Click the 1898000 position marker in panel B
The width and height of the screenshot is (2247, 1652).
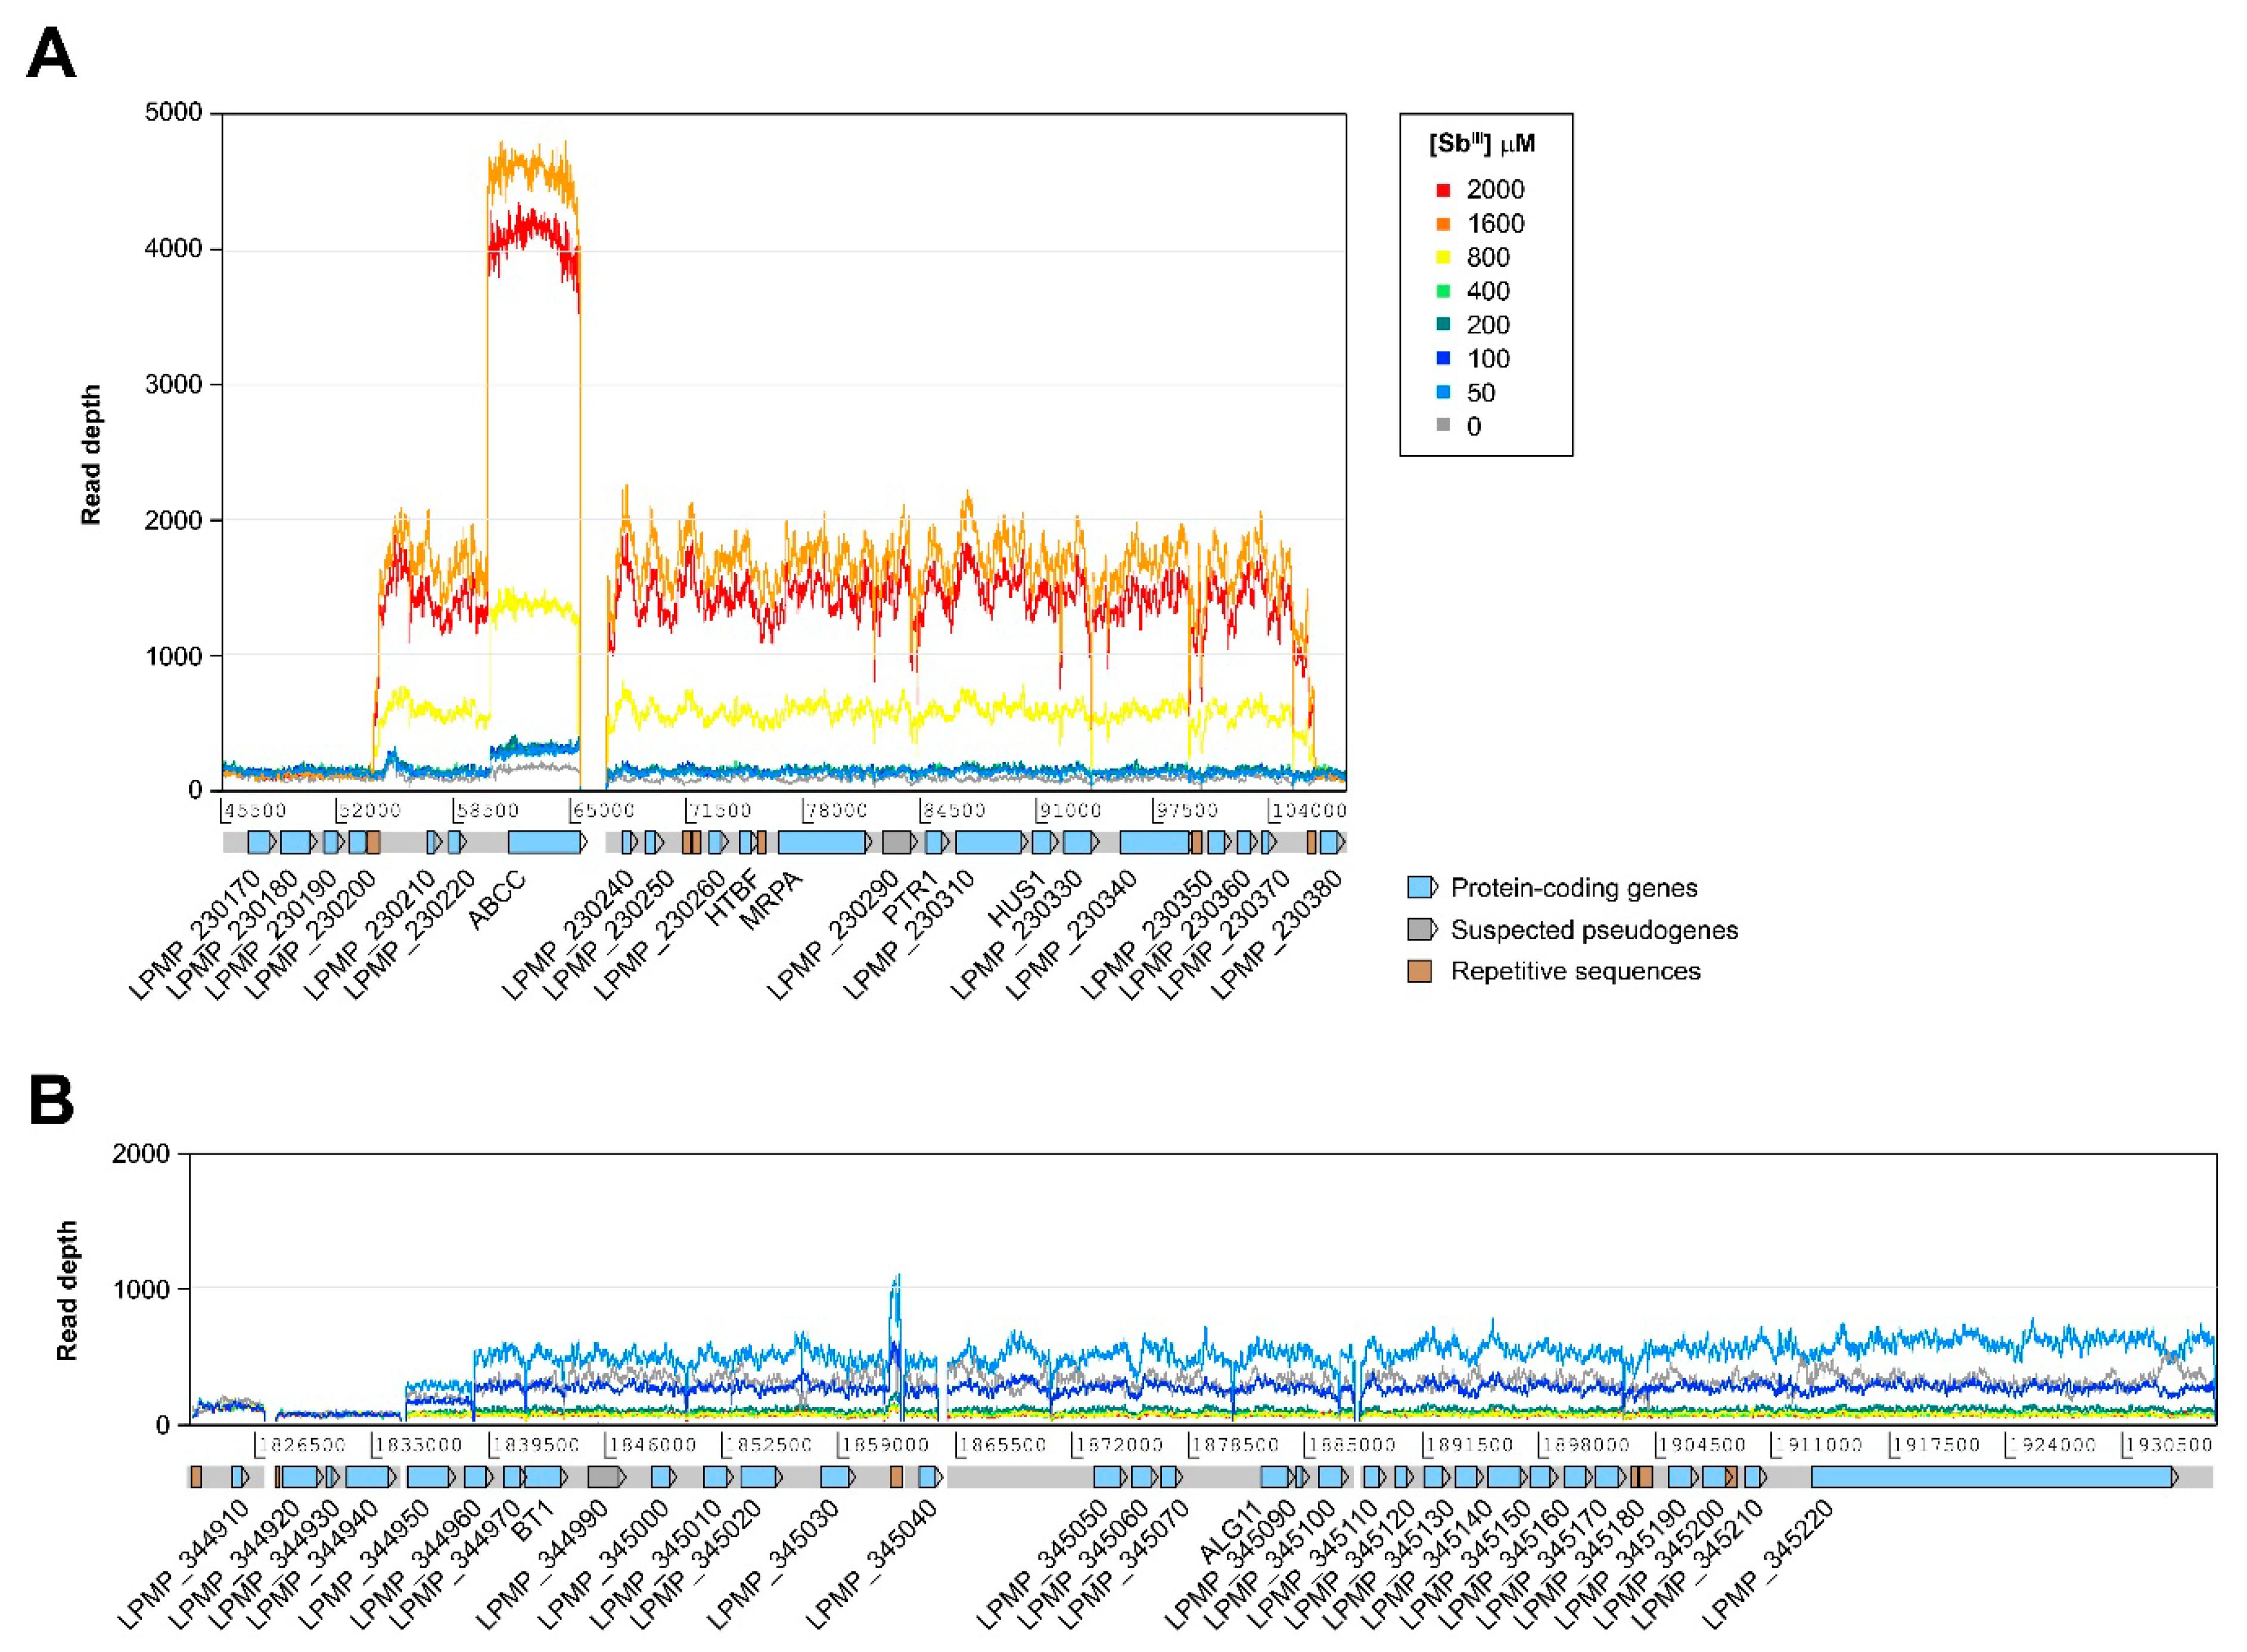pyautogui.click(x=1584, y=1445)
